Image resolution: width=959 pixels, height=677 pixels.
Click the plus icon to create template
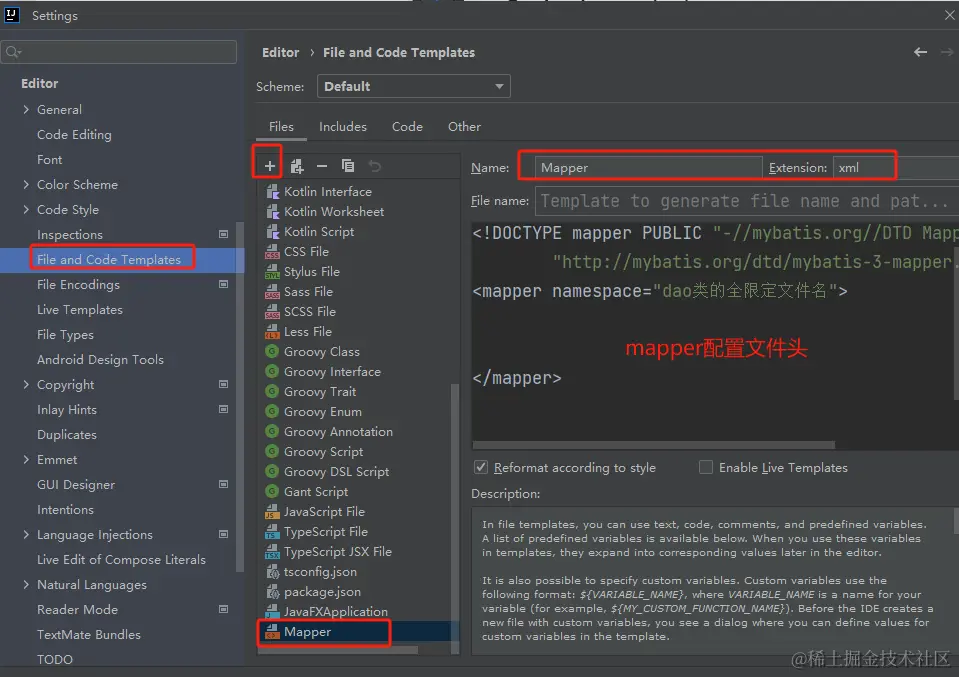click(269, 166)
